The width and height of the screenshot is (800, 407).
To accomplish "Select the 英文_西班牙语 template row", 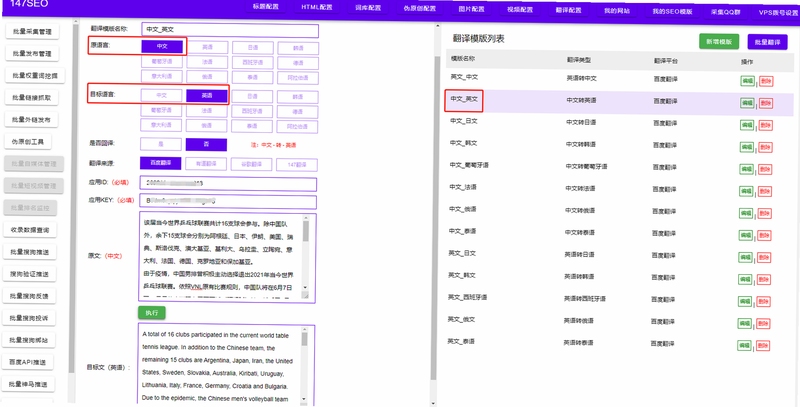I will [617, 298].
